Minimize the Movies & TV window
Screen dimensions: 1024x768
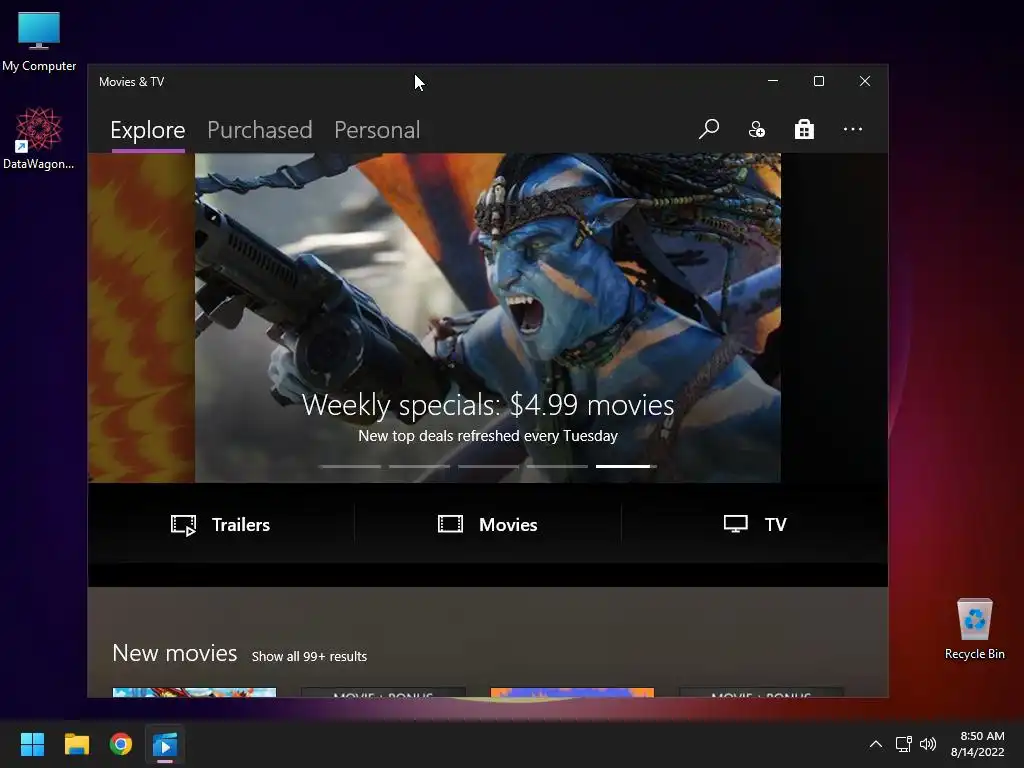click(773, 81)
